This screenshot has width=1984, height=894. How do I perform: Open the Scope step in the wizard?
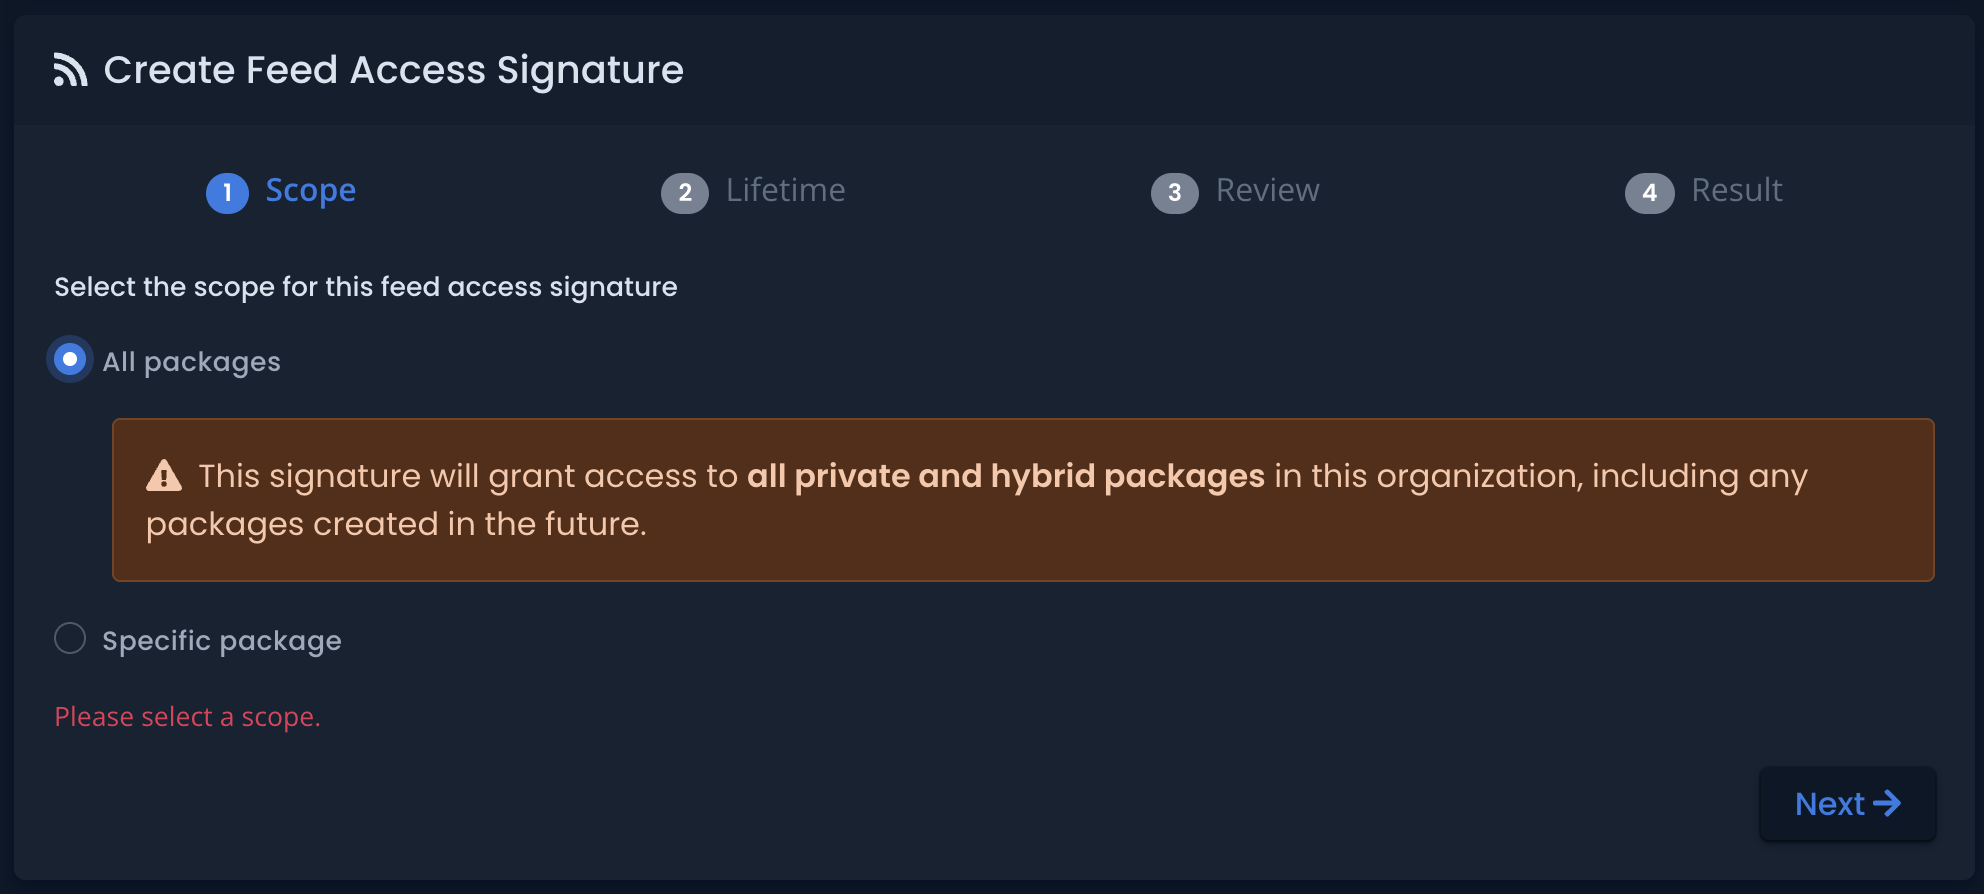(x=310, y=191)
